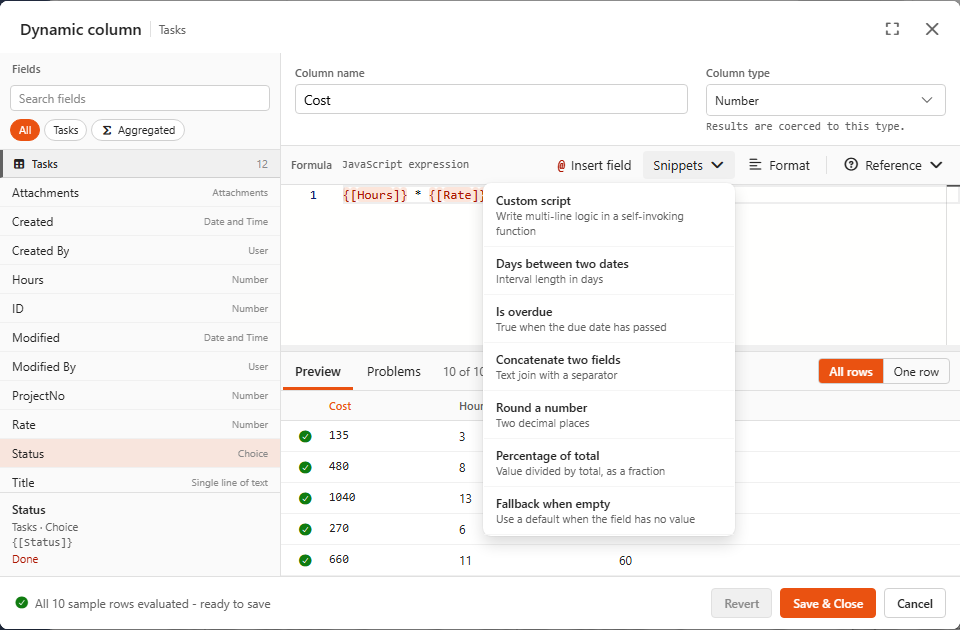Collapse the Snippets dropdown

[x=688, y=165]
